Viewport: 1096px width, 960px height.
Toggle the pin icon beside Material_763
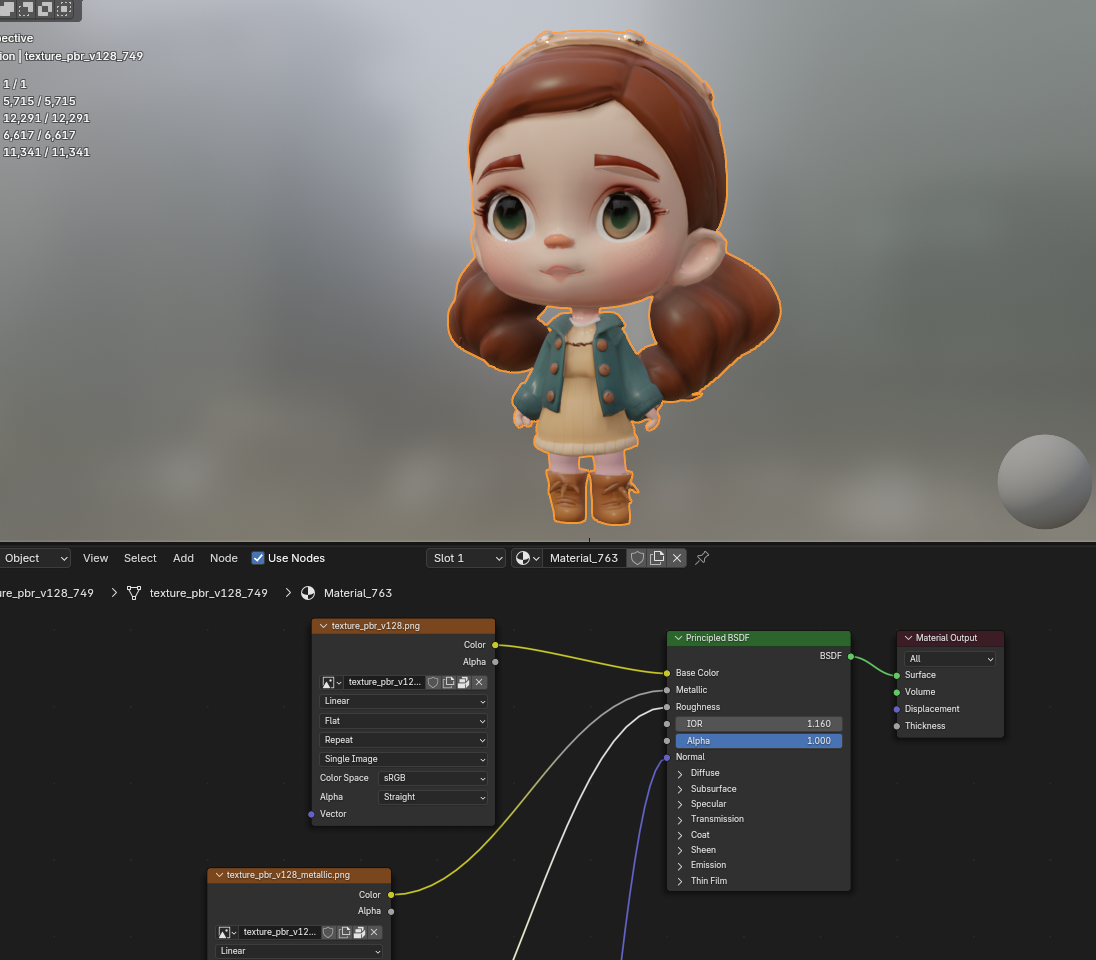702,558
